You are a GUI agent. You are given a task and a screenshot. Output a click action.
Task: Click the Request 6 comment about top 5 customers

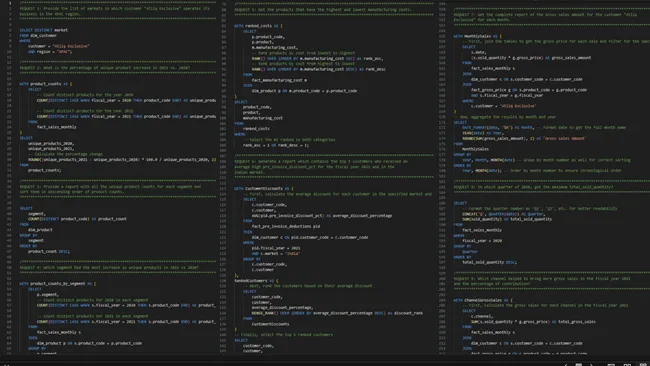pyautogui.click(x=321, y=167)
